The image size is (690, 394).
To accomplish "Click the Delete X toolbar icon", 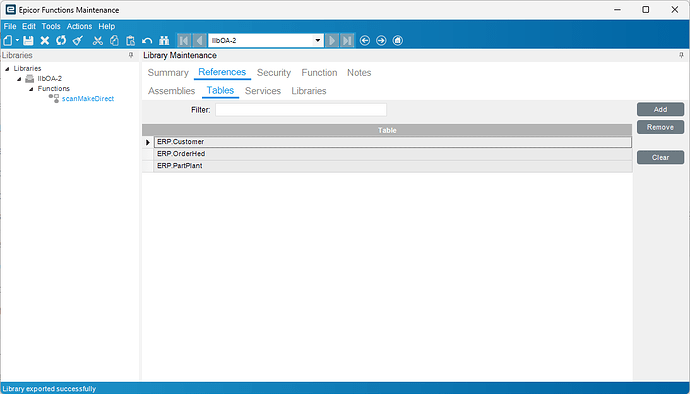I will pos(44,41).
